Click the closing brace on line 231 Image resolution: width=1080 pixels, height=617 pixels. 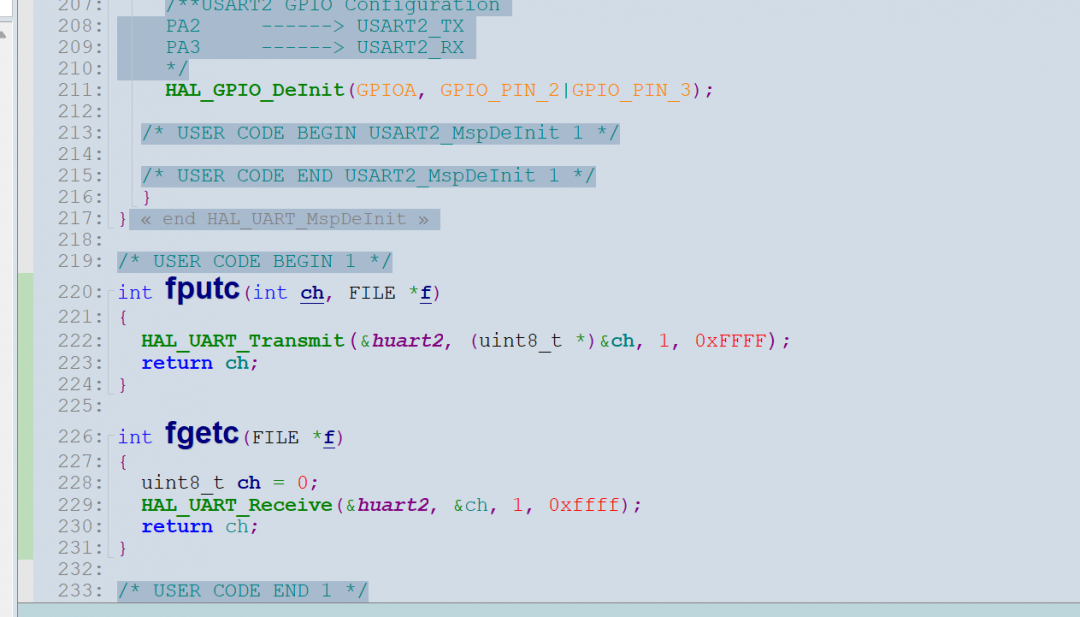[x=123, y=547]
